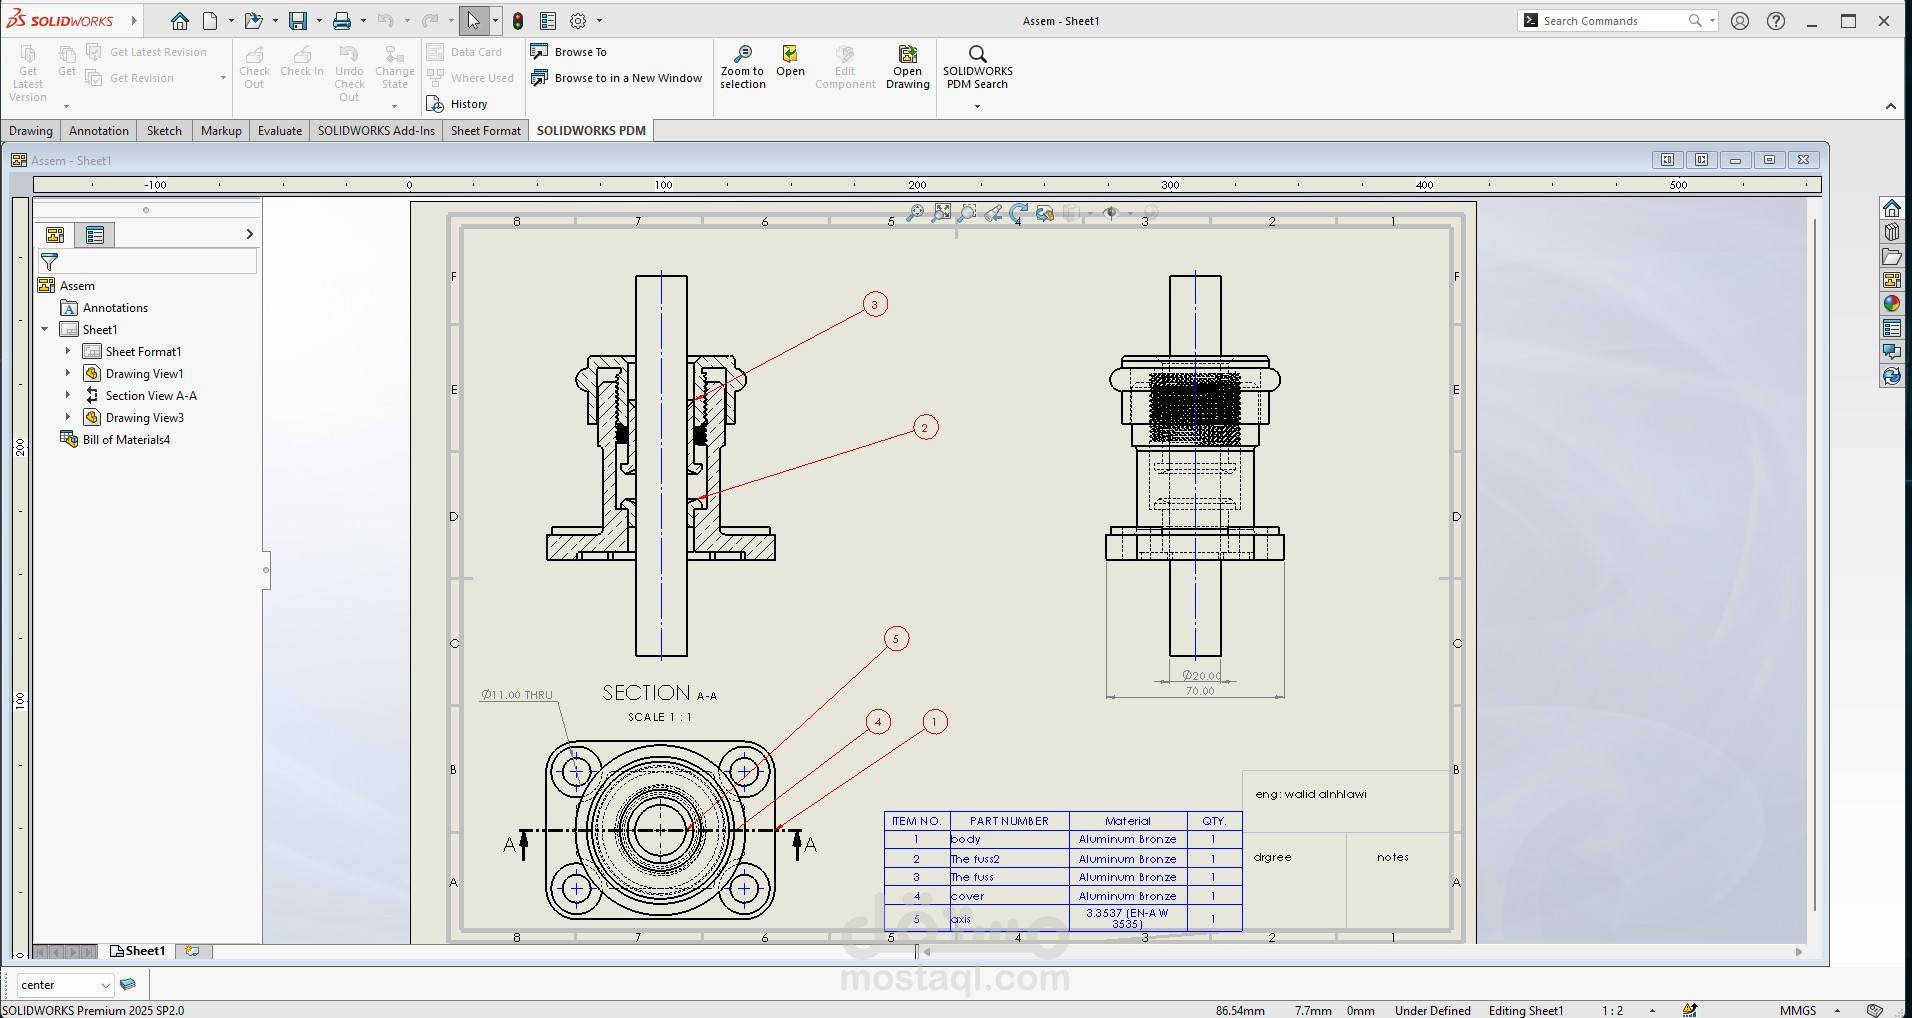Screen dimensions: 1912x1018
Task: Click the Open file folder icon
Action: pyautogui.click(x=253, y=20)
